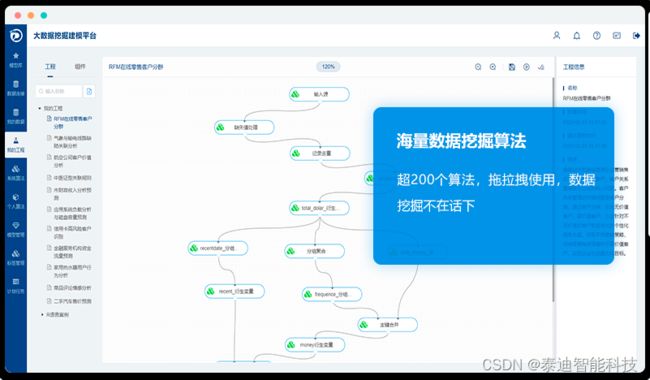Save the workflow with the disk icon
The image size is (650, 380).
[x=512, y=67]
